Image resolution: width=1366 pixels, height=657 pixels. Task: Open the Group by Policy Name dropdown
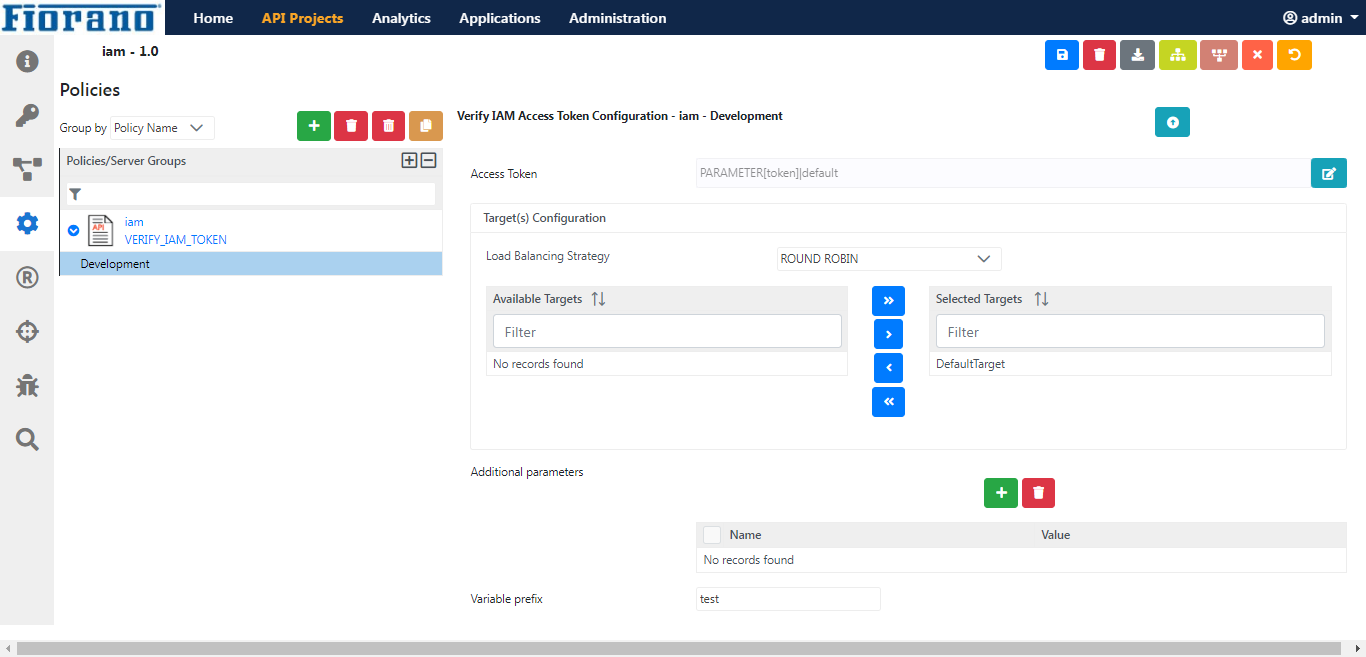point(162,128)
